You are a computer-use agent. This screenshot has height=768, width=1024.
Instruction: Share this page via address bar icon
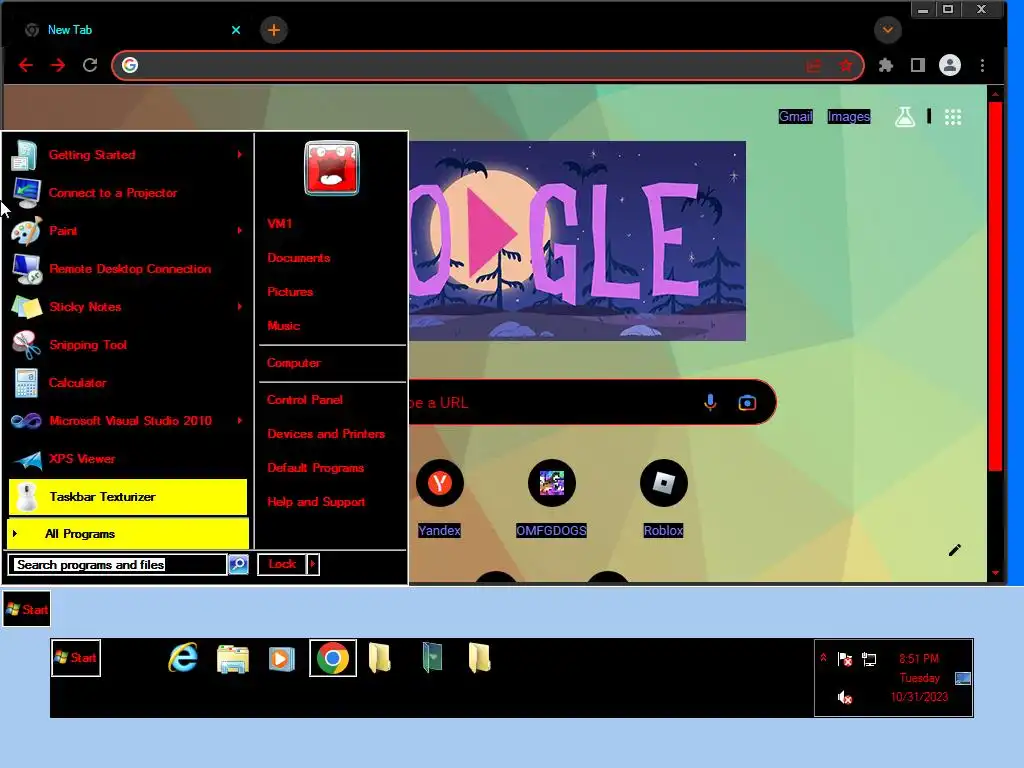(814, 65)
